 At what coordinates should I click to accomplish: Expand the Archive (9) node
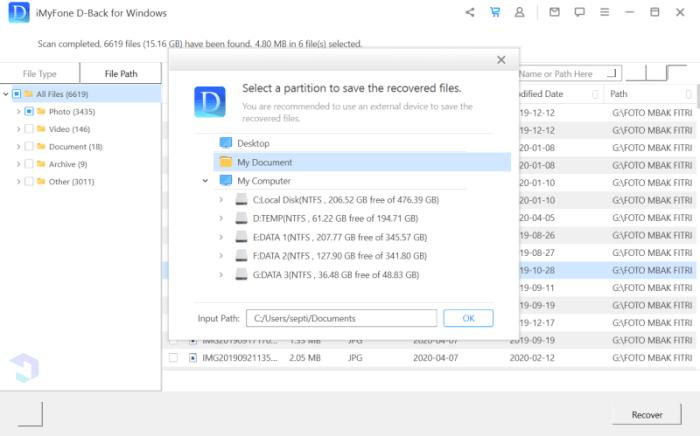point(18,164)
